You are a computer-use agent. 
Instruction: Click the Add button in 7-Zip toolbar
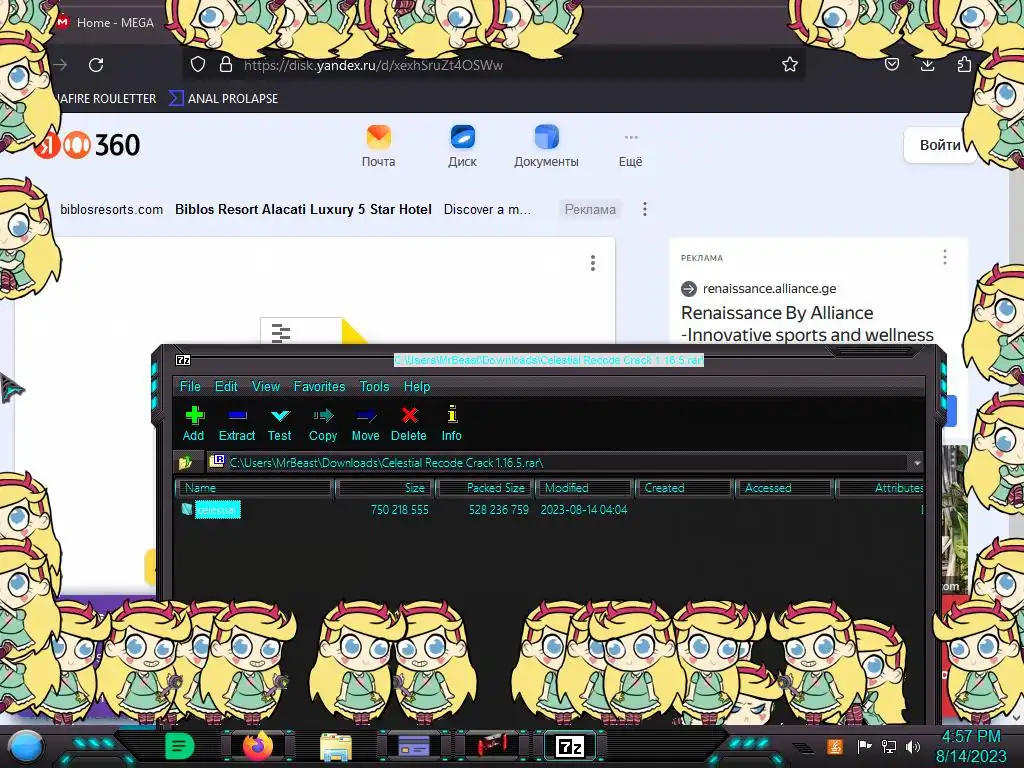193,424
